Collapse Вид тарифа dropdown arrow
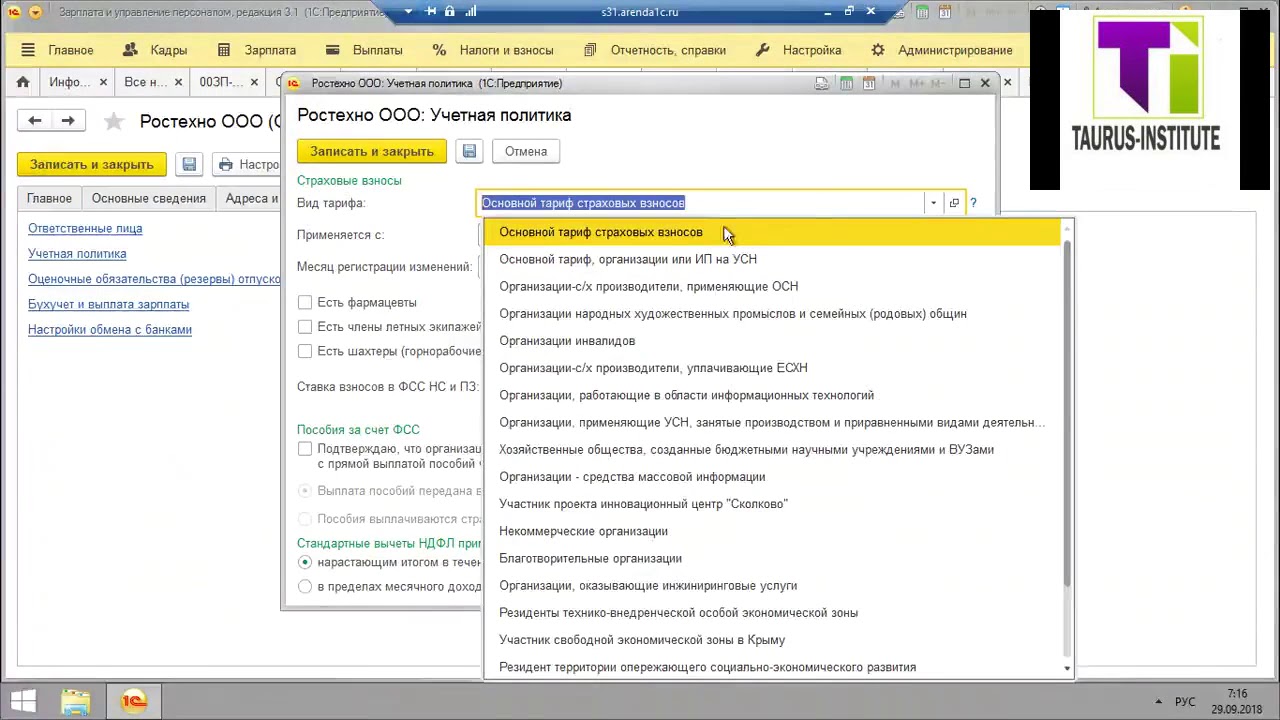Viewport: 1280px width, 720px height. pos(933,203)
